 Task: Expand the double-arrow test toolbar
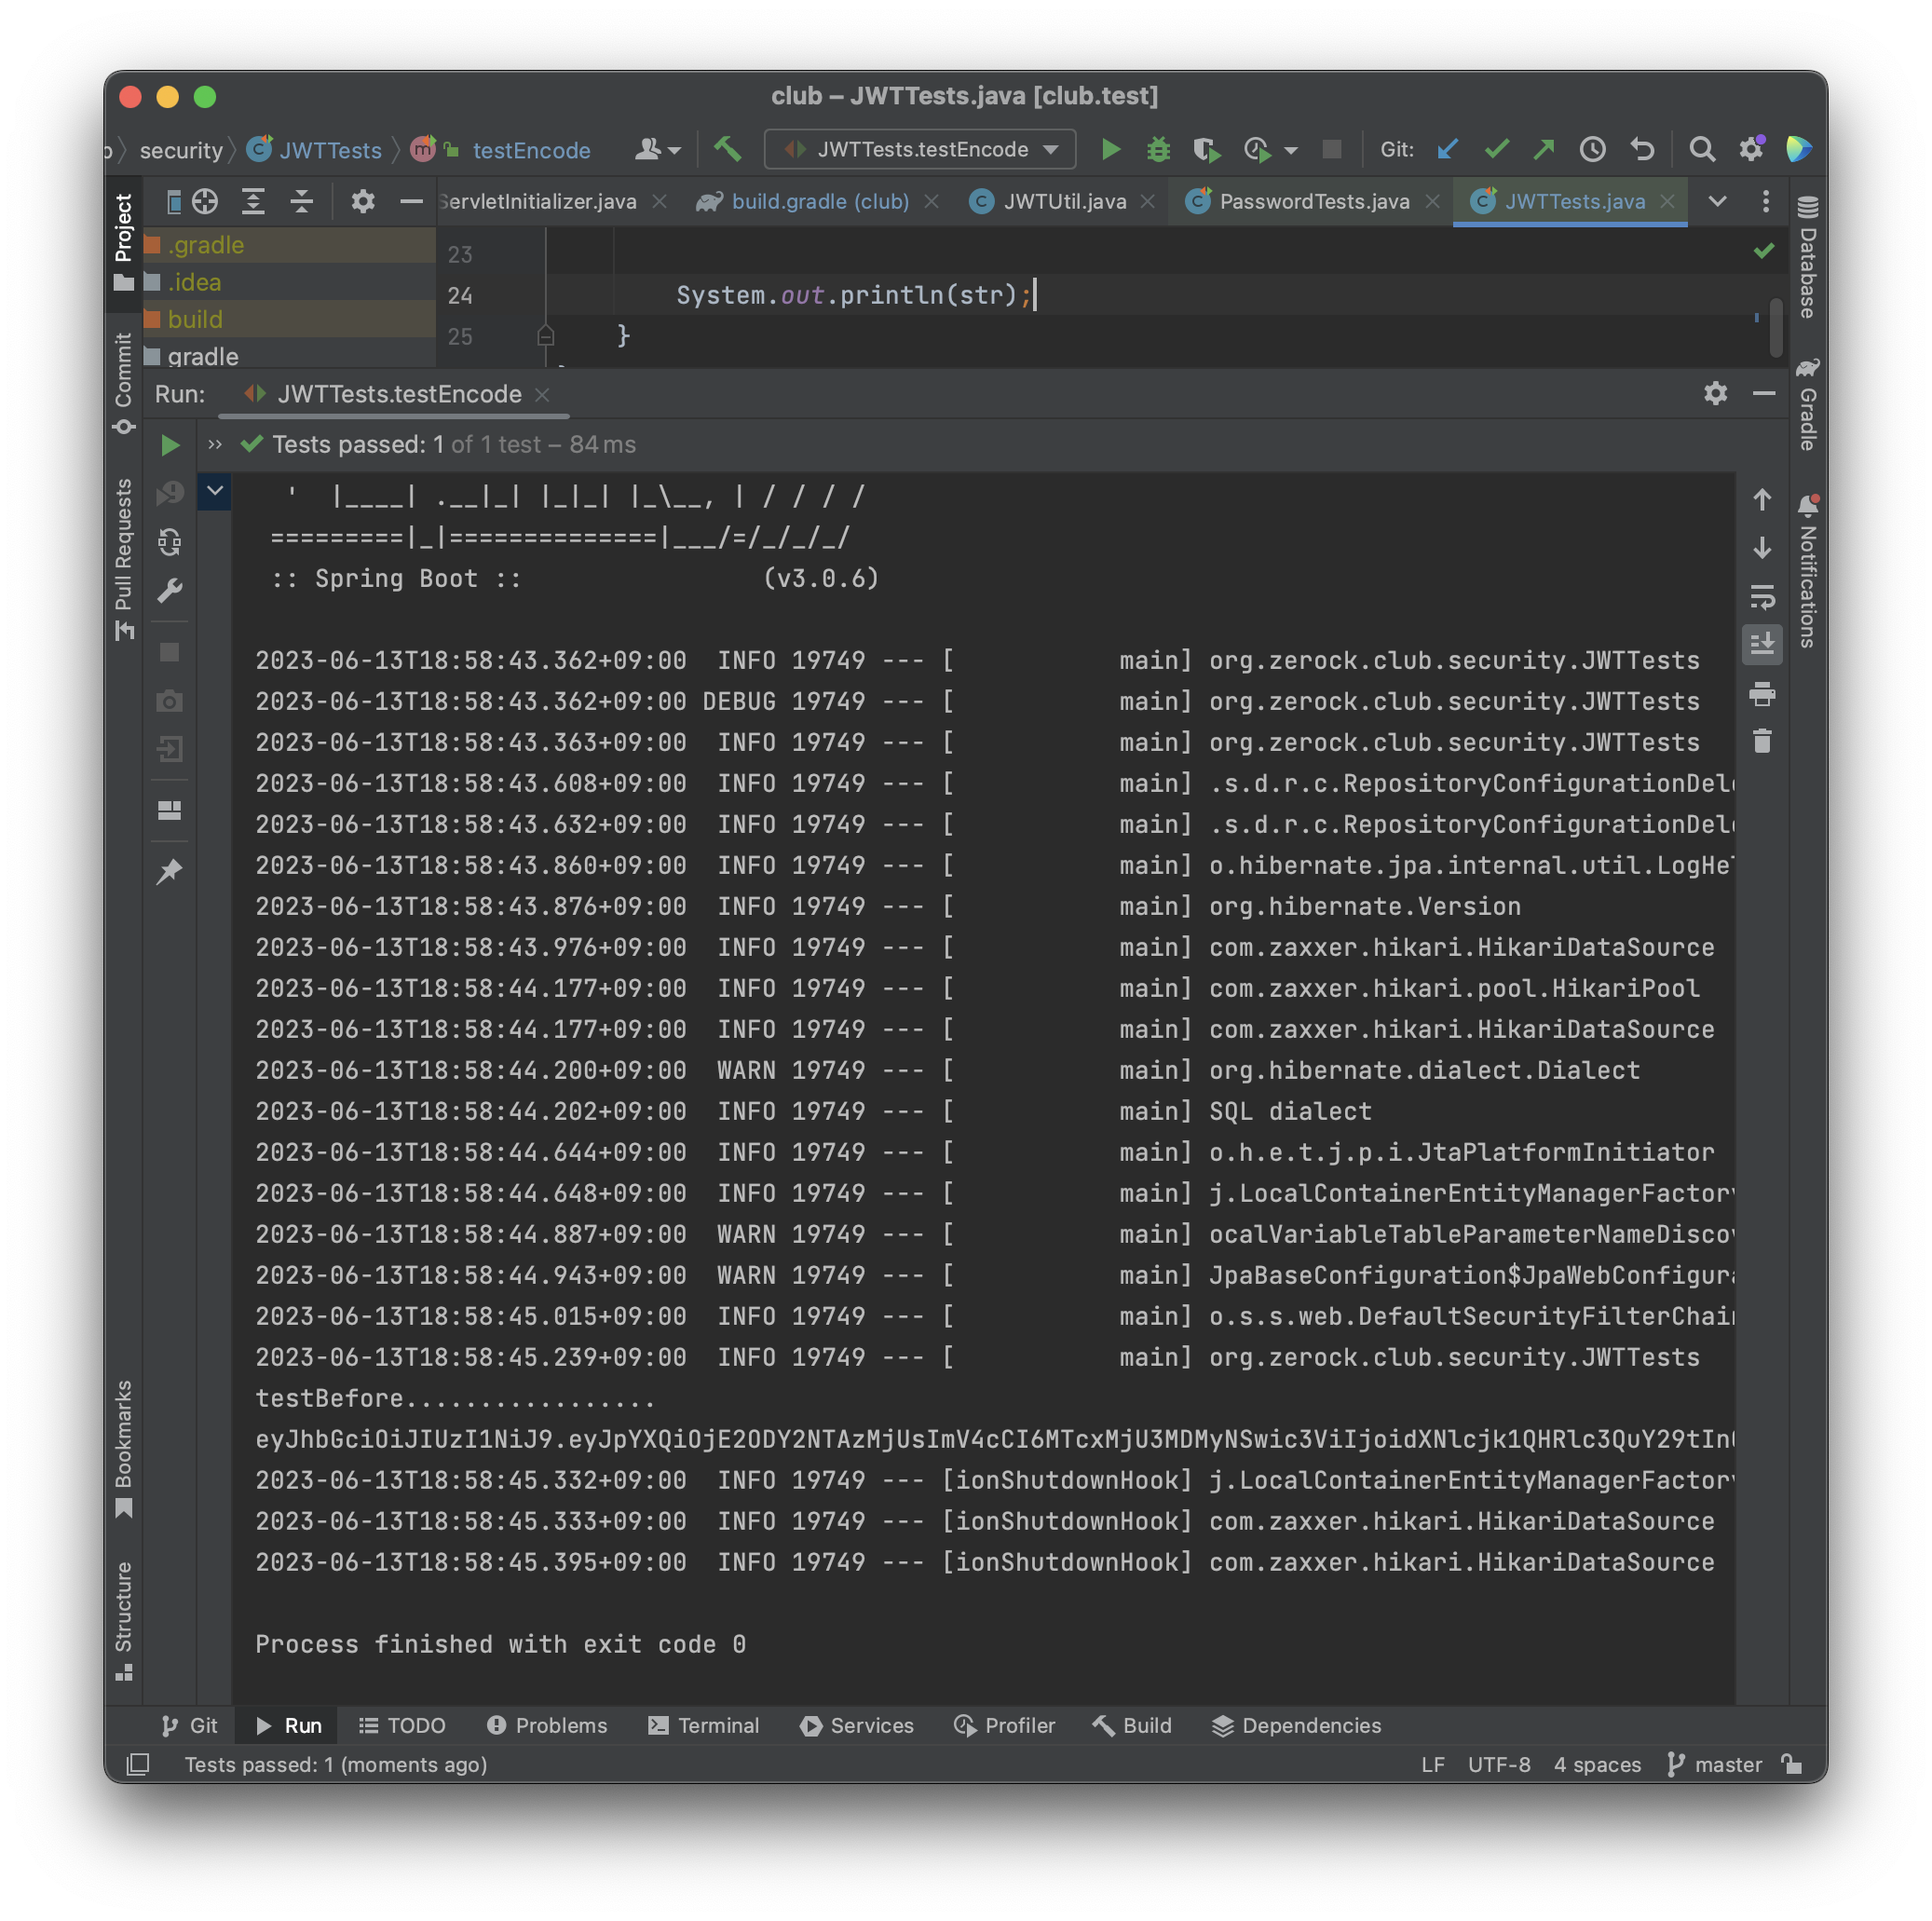coord(215,445)
